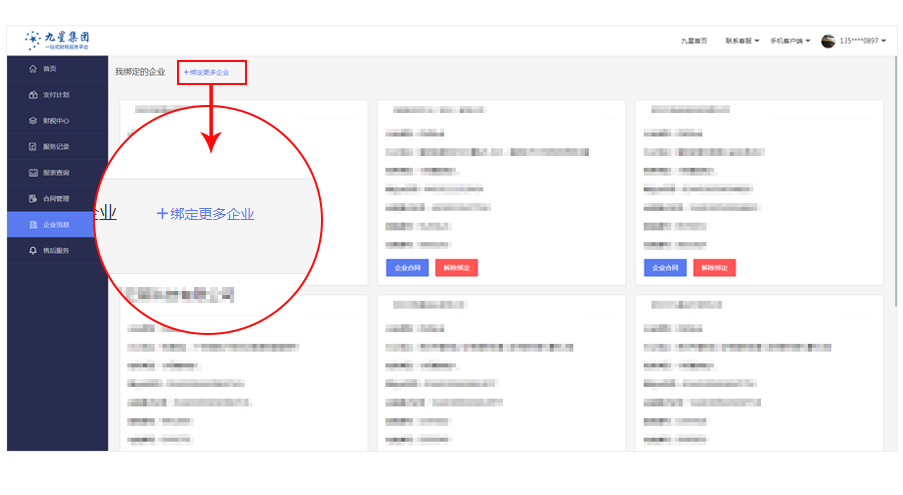
Task: Open 报表查询 using its sidebar icon
Action: (33, 173)
